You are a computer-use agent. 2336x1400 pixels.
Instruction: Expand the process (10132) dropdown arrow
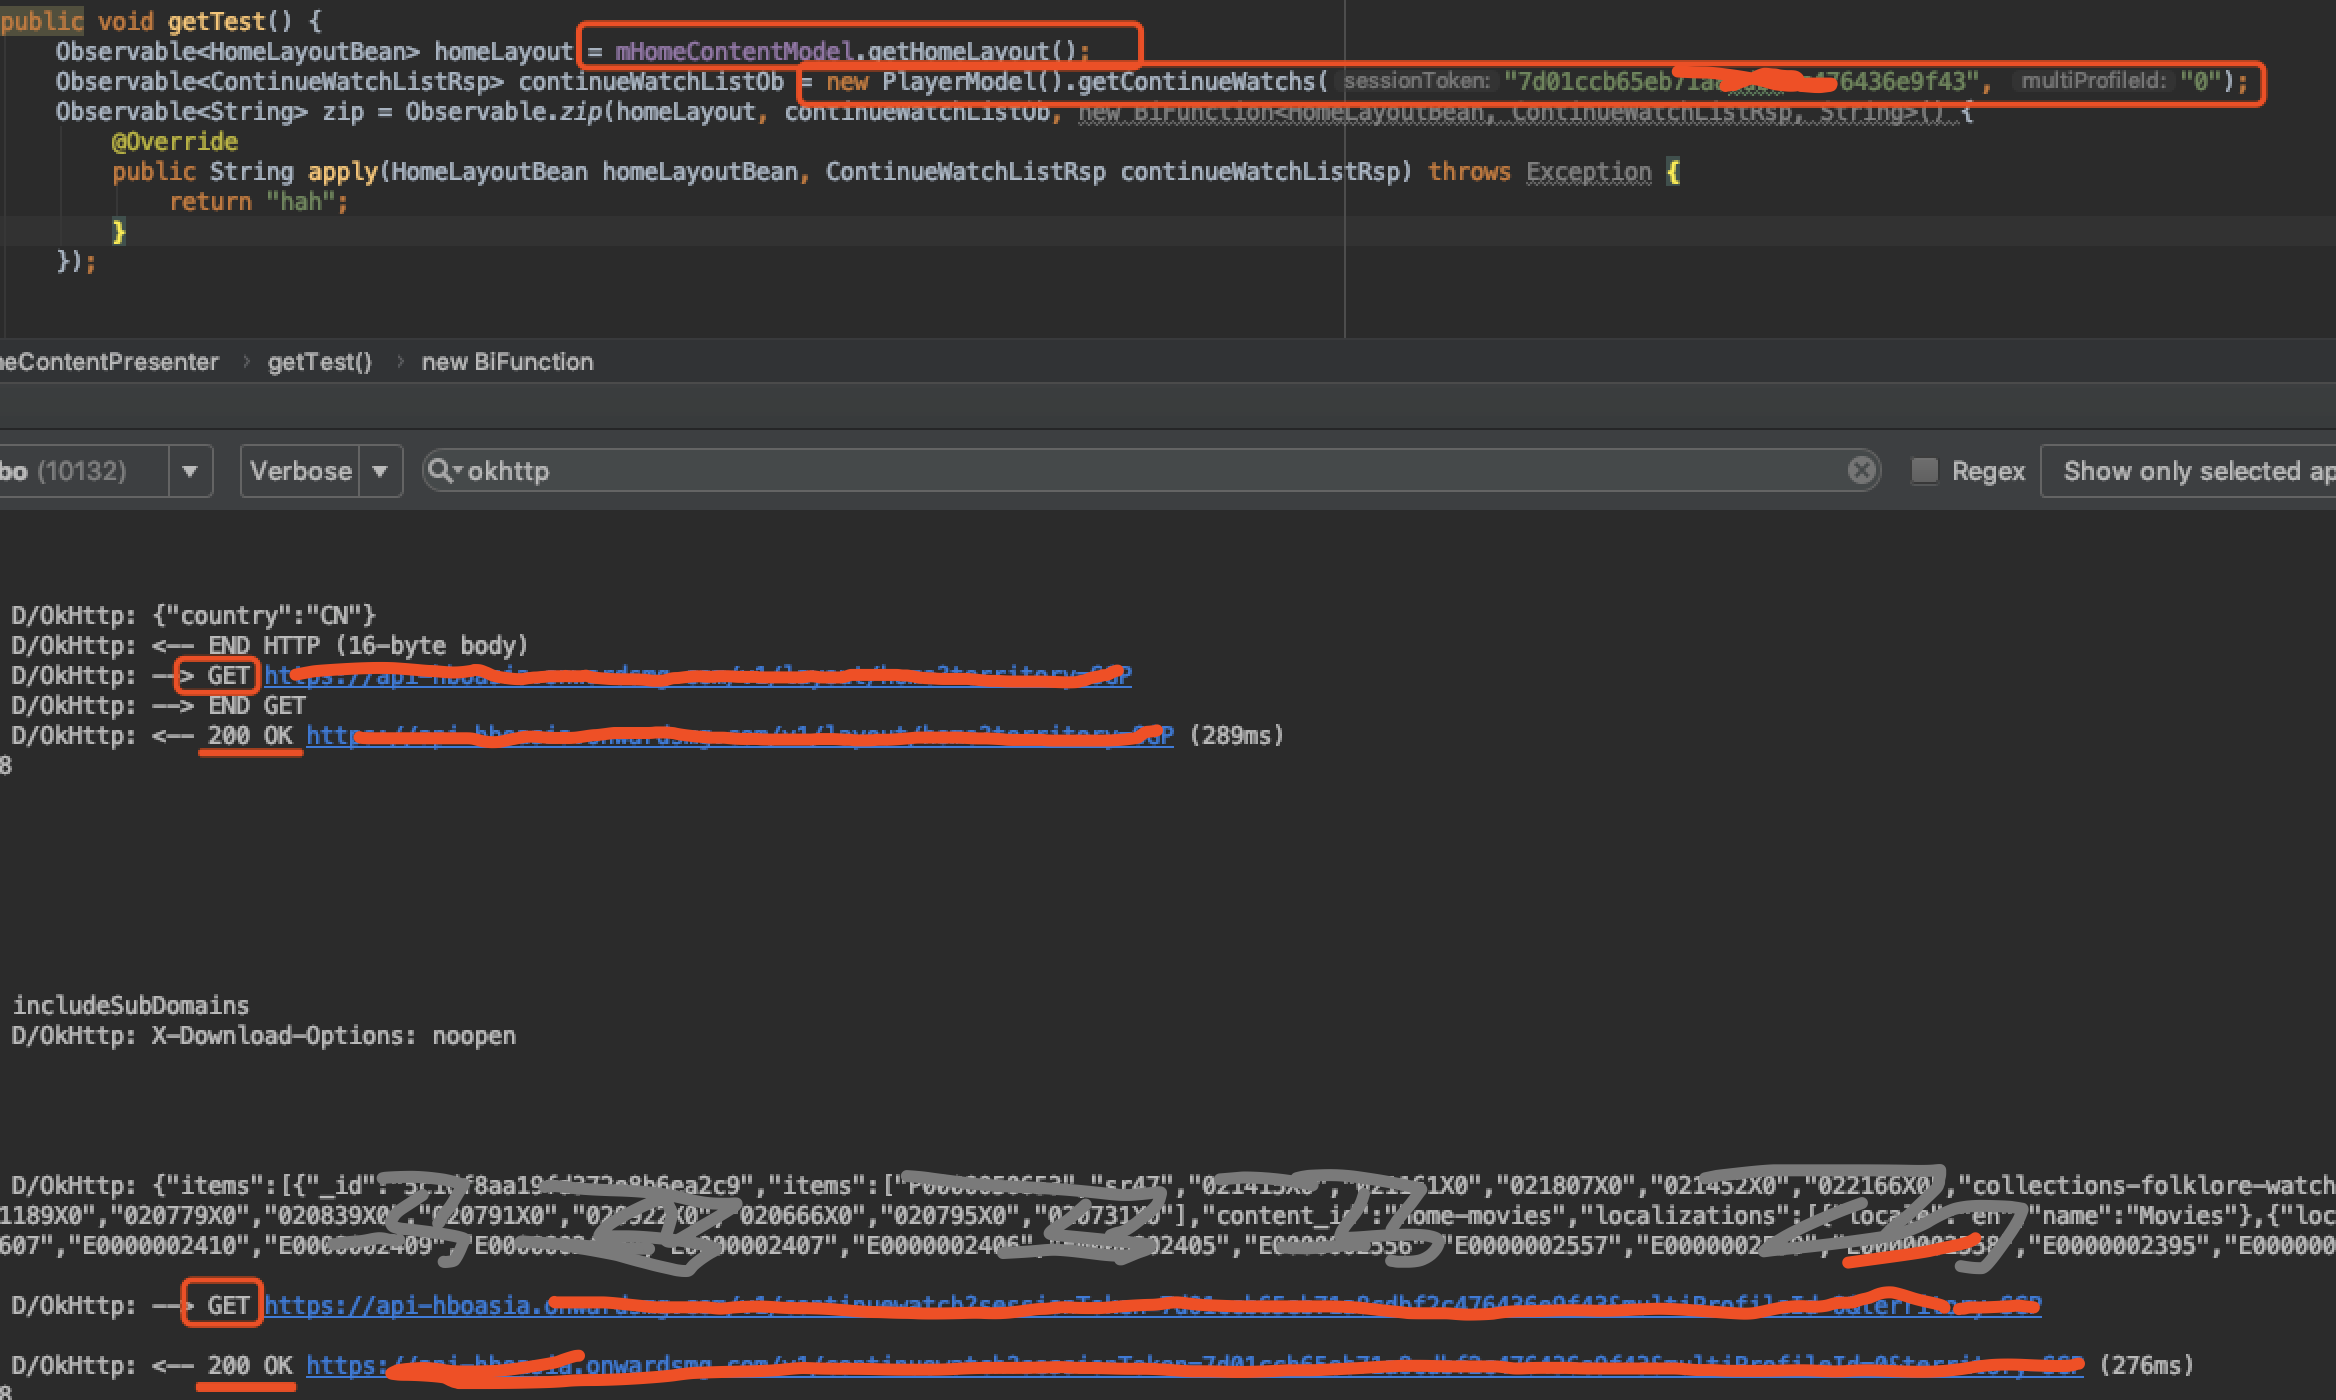(x=190, y=470)
